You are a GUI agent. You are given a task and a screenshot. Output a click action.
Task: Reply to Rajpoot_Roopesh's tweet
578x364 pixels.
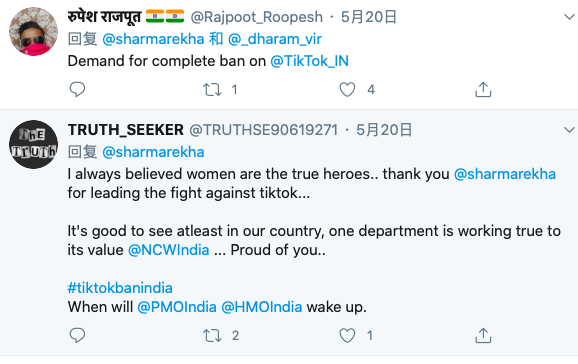click(x=77, y=89)
